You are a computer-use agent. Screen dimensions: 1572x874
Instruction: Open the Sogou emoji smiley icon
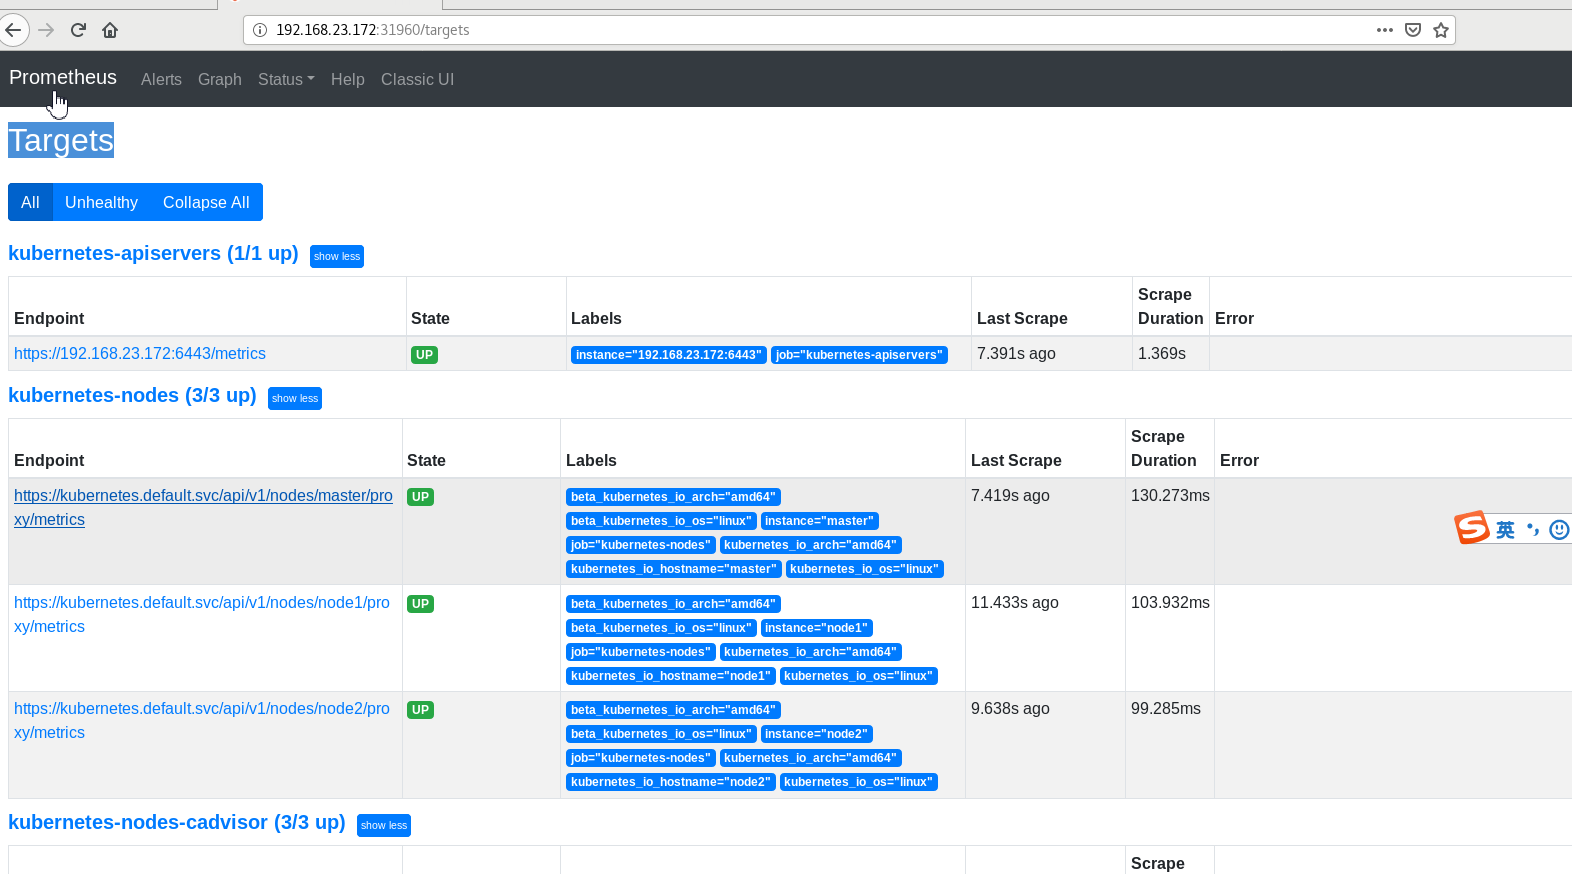(1559, 530)
